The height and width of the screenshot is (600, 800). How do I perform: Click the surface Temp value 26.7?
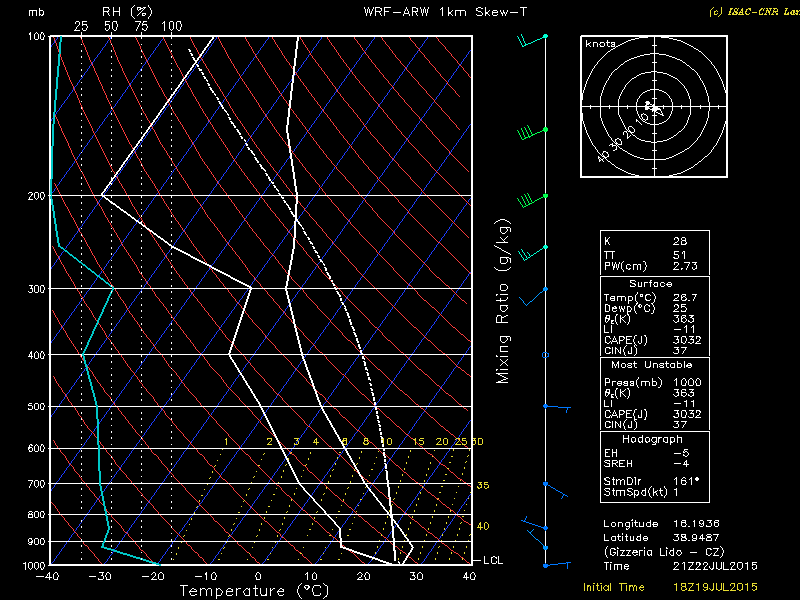point(685,297)
